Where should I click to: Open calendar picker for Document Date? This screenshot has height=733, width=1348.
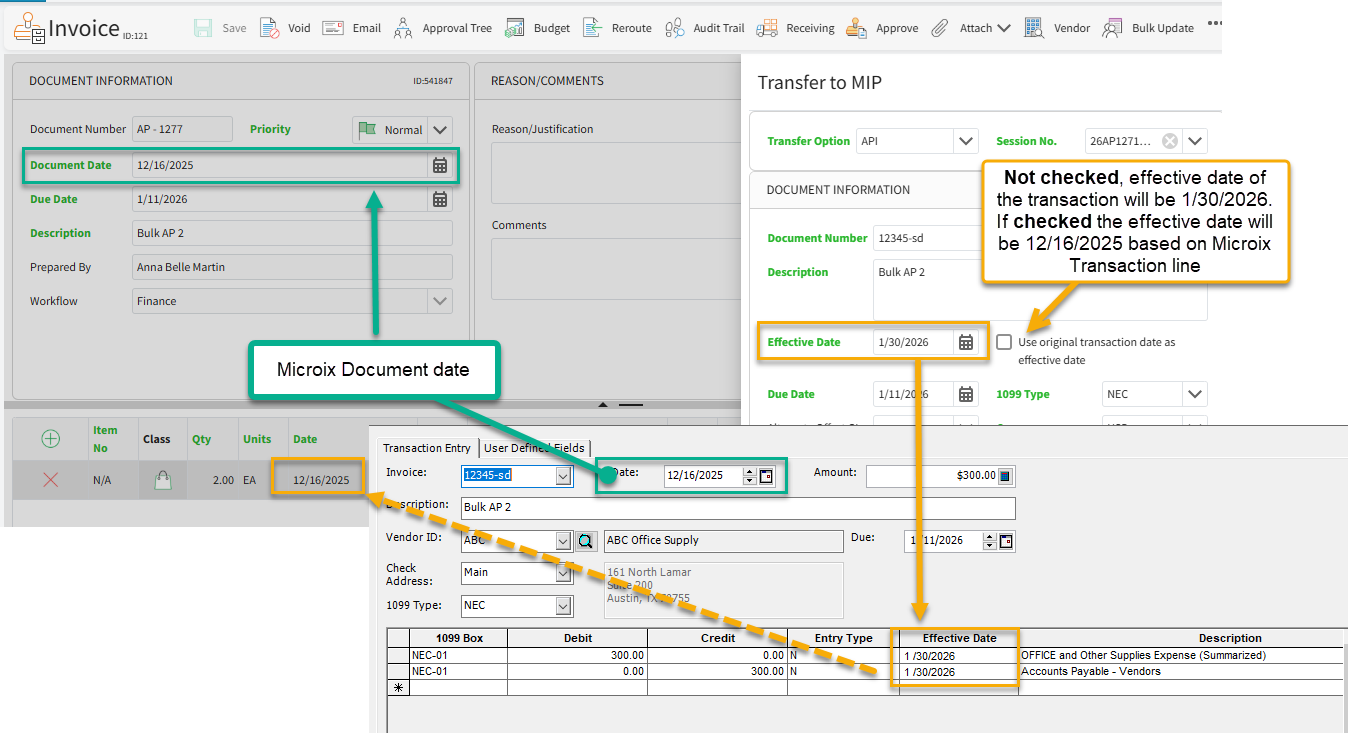click(x=440, y=166)
